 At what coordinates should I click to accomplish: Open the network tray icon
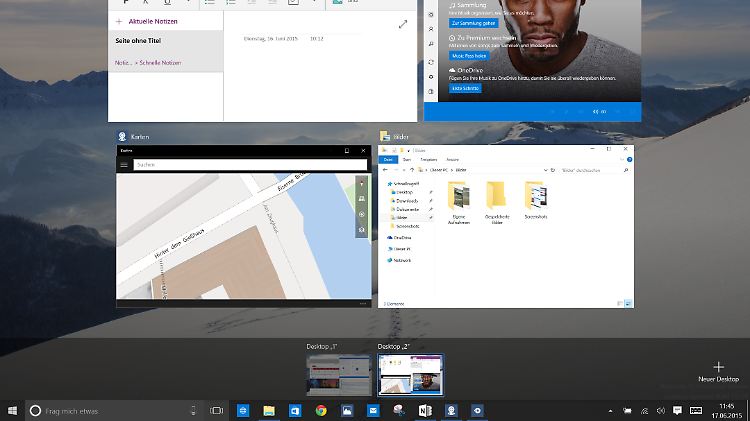pos(644,411)
